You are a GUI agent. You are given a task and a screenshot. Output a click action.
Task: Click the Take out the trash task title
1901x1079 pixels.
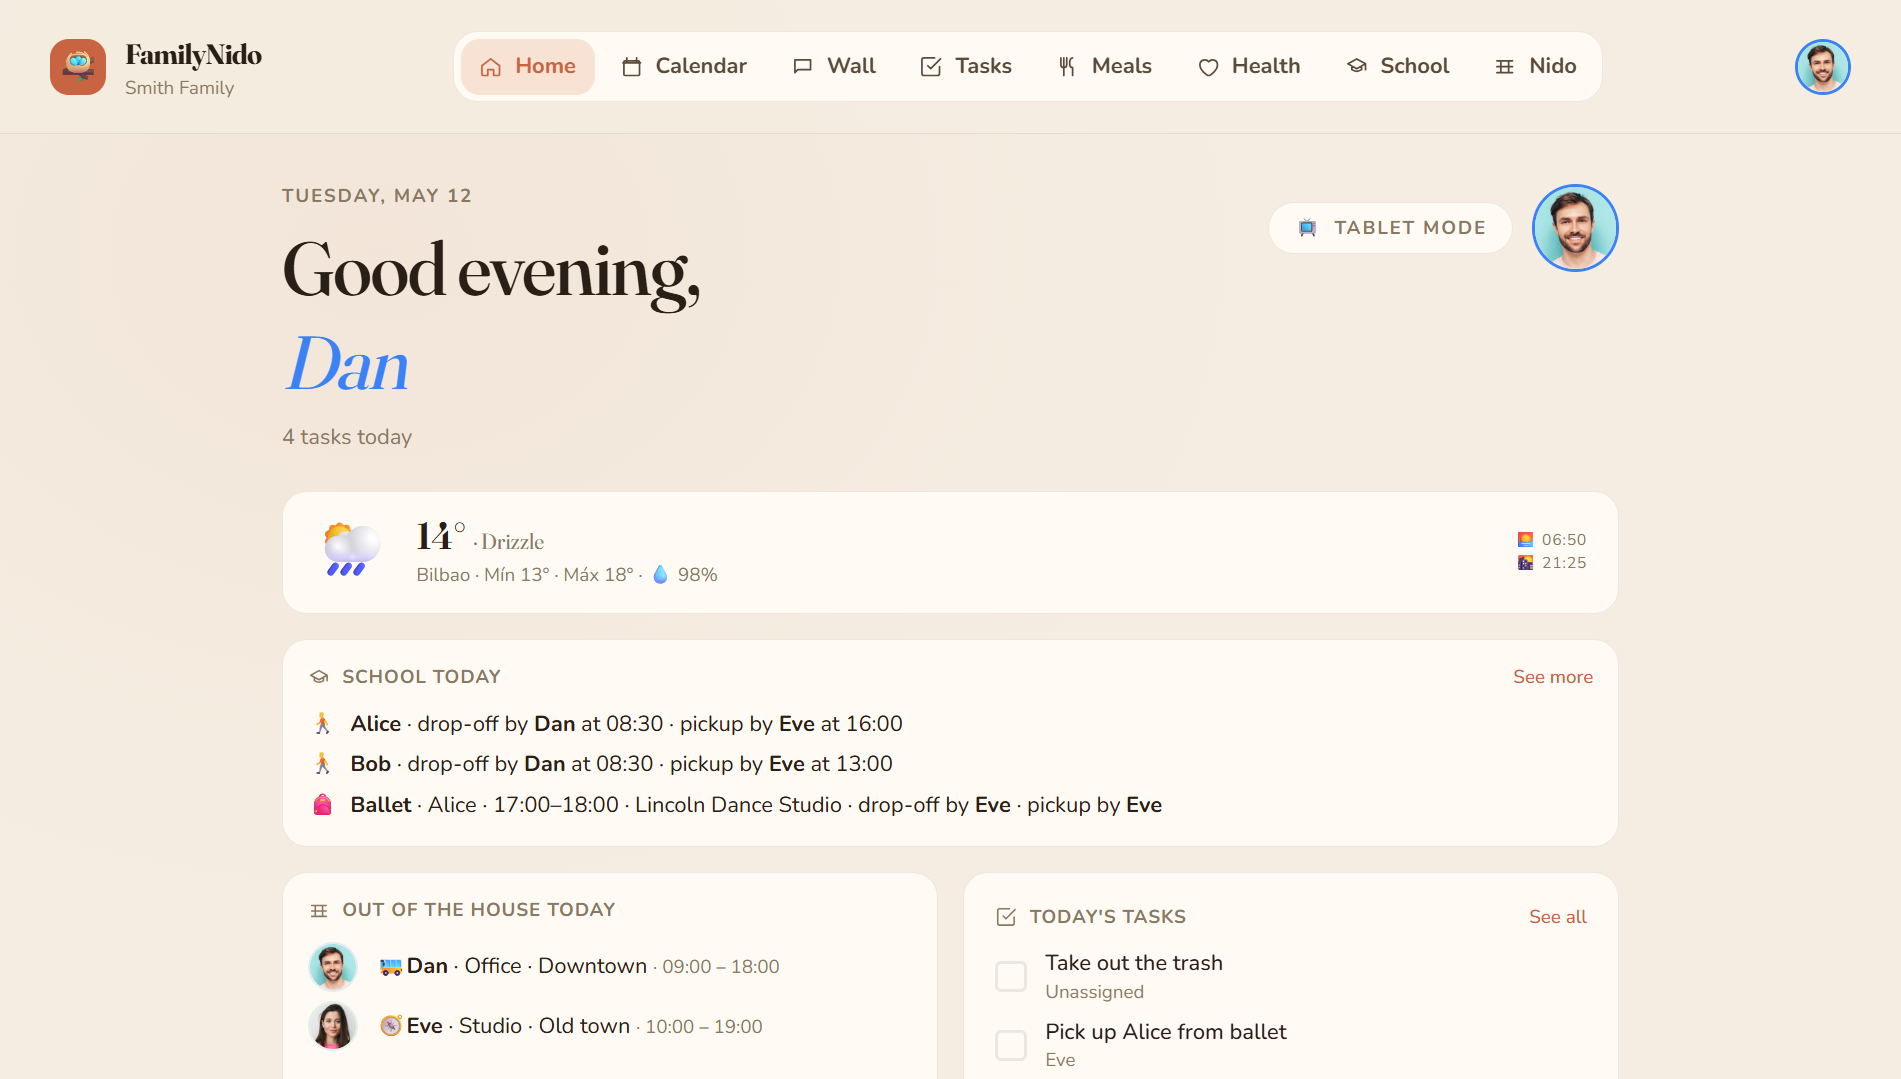pyautogui.click(x=1134, y=963)
